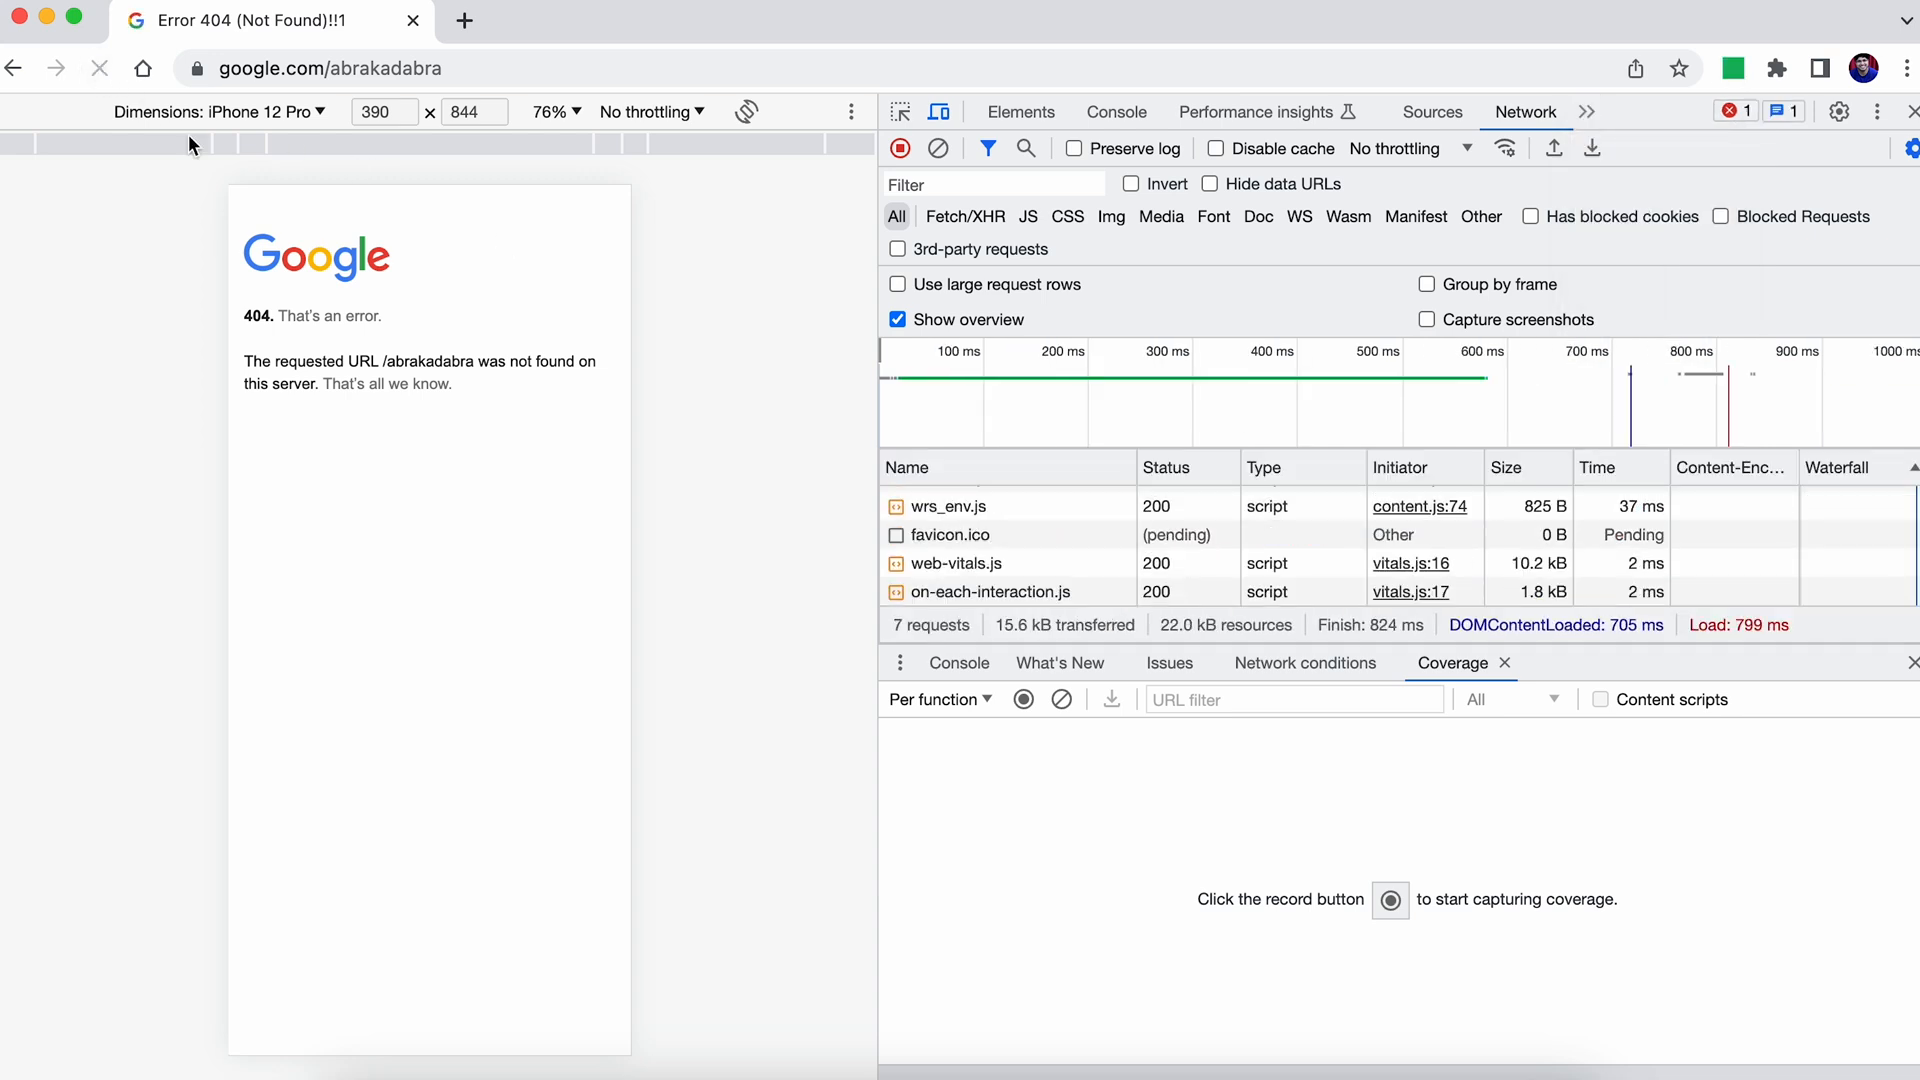Open DevTools customize three-dot menu

pos(1877,112)
